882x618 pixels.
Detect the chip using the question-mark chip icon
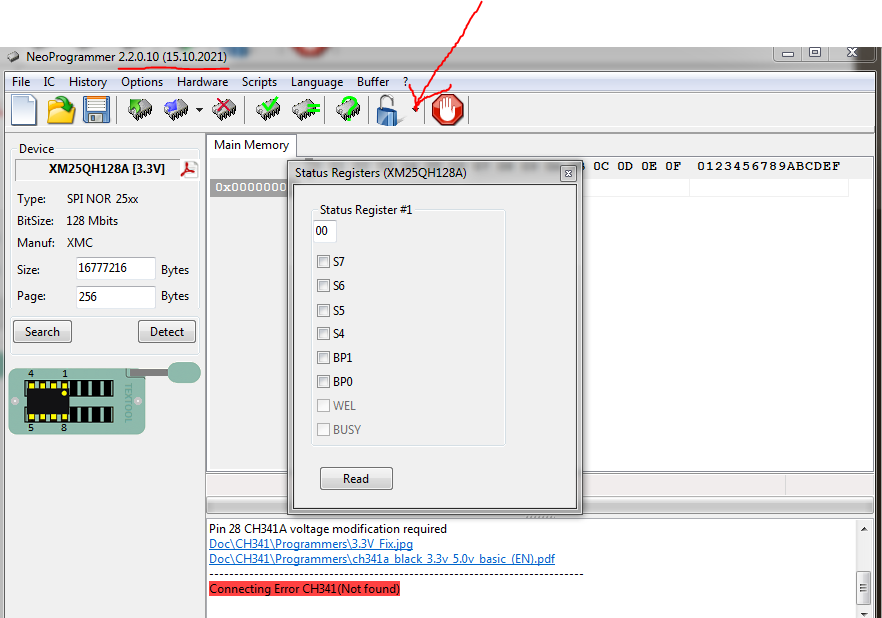click(348, 110)
